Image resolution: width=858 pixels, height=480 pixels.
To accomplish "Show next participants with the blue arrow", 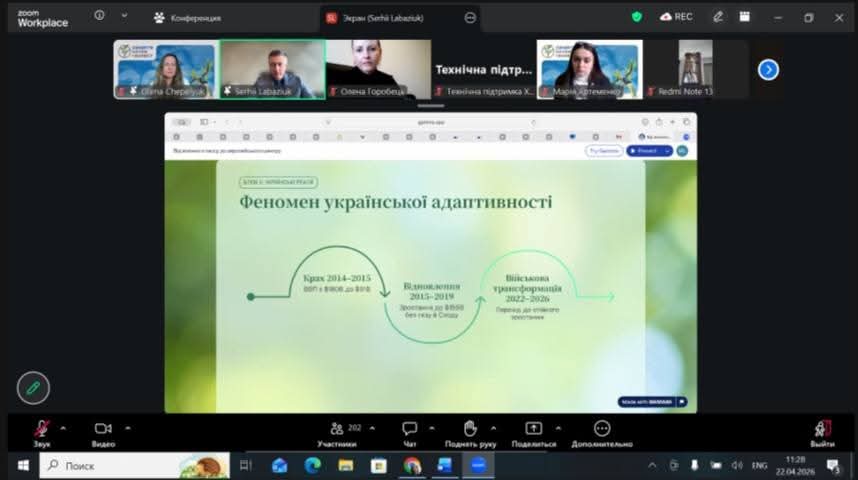I will [768, 69].
